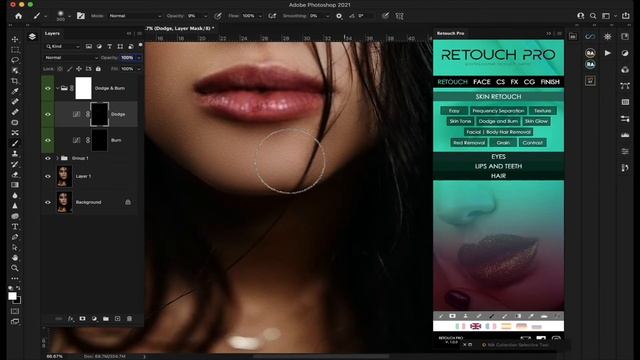The width and height of the screenshot is (640, 360).
Task: Select the Rectangular Marquee tool
Action: [x=15, y=49]
